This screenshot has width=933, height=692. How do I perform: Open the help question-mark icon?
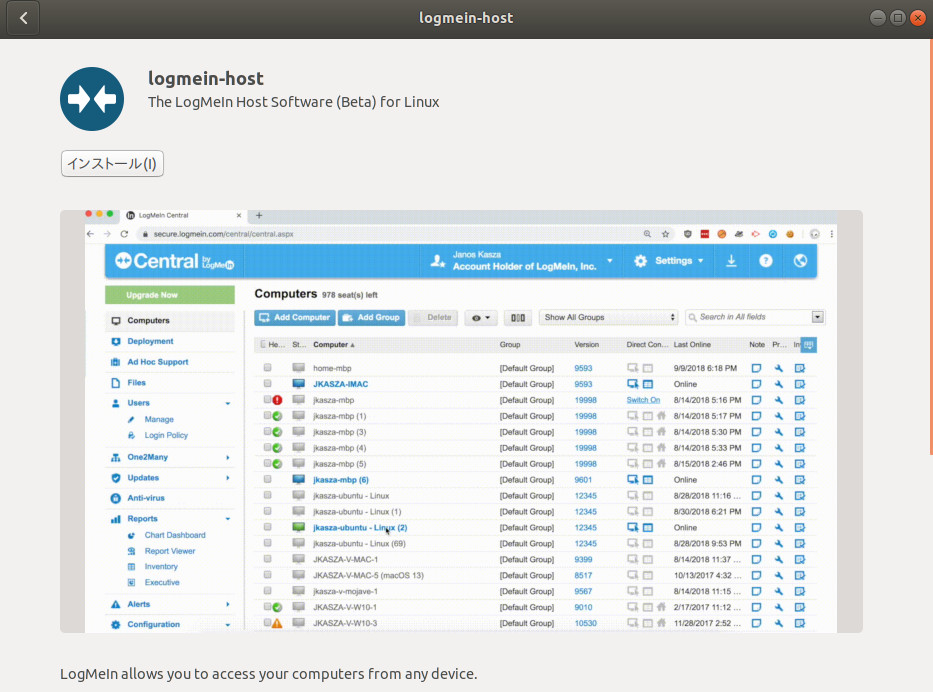pos(766,260)
